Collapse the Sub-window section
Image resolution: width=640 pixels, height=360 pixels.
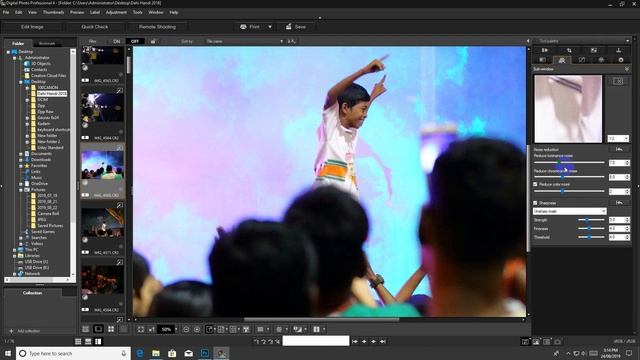(627, 69)
